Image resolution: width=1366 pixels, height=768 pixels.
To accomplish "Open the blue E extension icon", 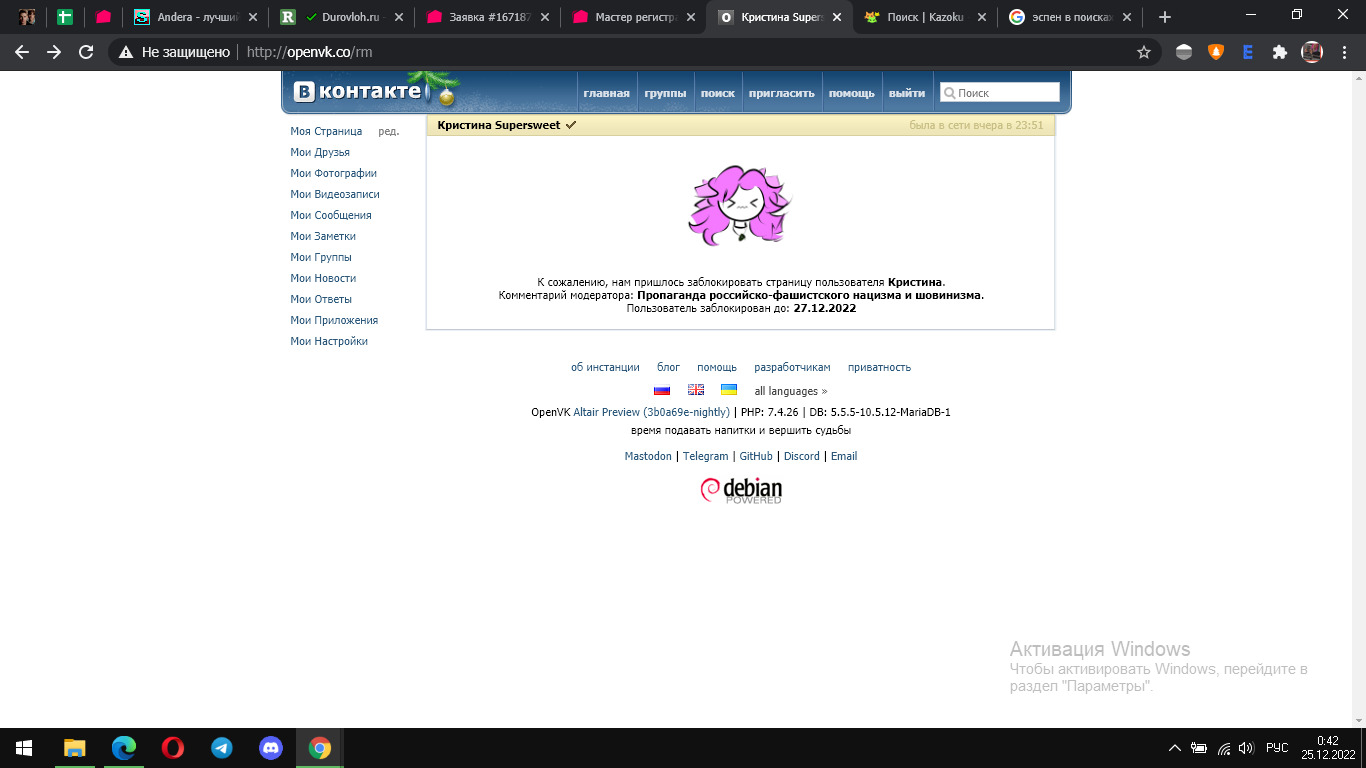I will click(x=1248, y=52).
